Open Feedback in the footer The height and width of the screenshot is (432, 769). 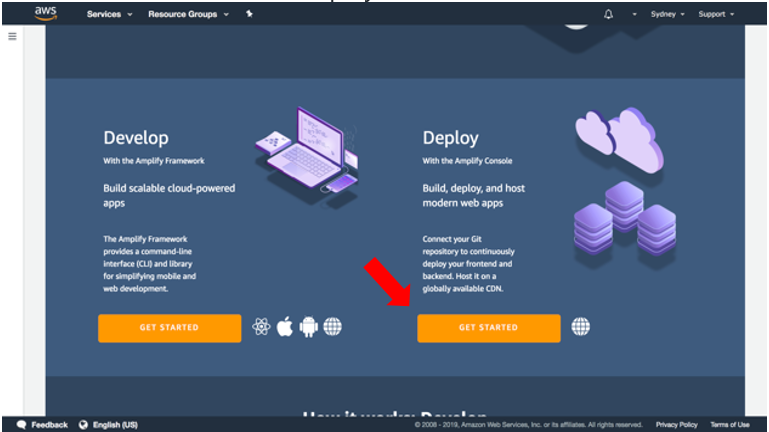point(49,425)
